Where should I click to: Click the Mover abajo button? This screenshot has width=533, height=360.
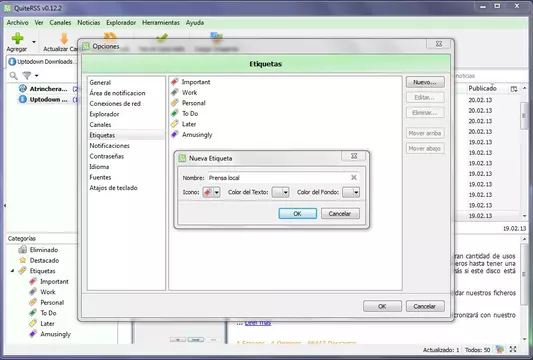click(425, 149)
